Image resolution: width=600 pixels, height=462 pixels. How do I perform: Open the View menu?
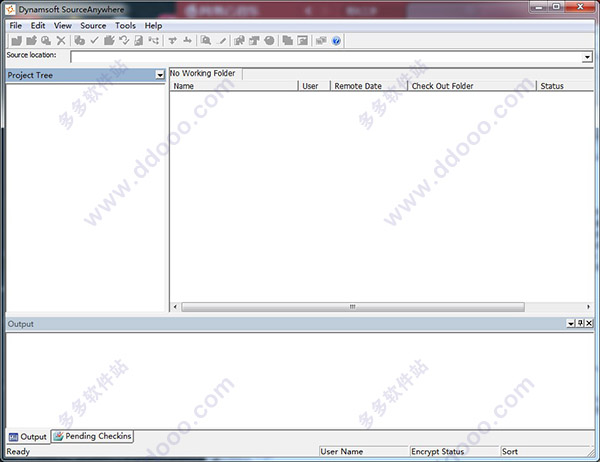[x=63, y=26]
